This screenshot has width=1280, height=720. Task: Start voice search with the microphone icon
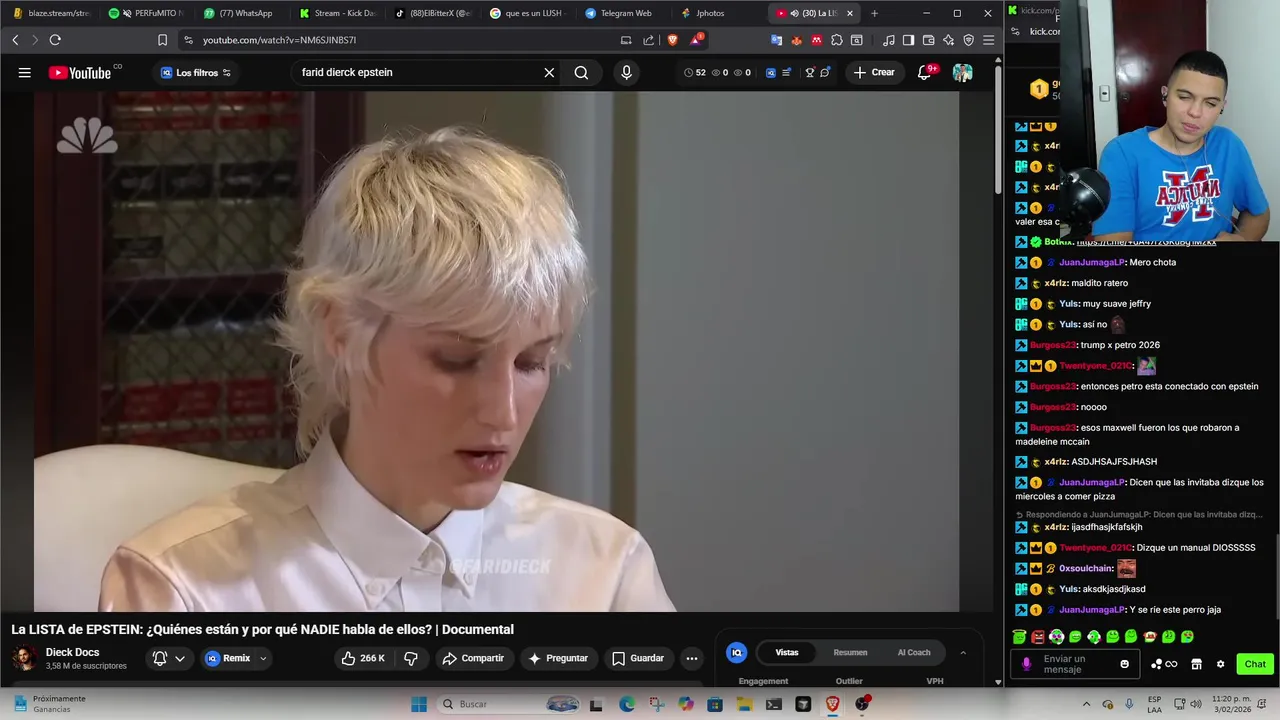(626, 72)
